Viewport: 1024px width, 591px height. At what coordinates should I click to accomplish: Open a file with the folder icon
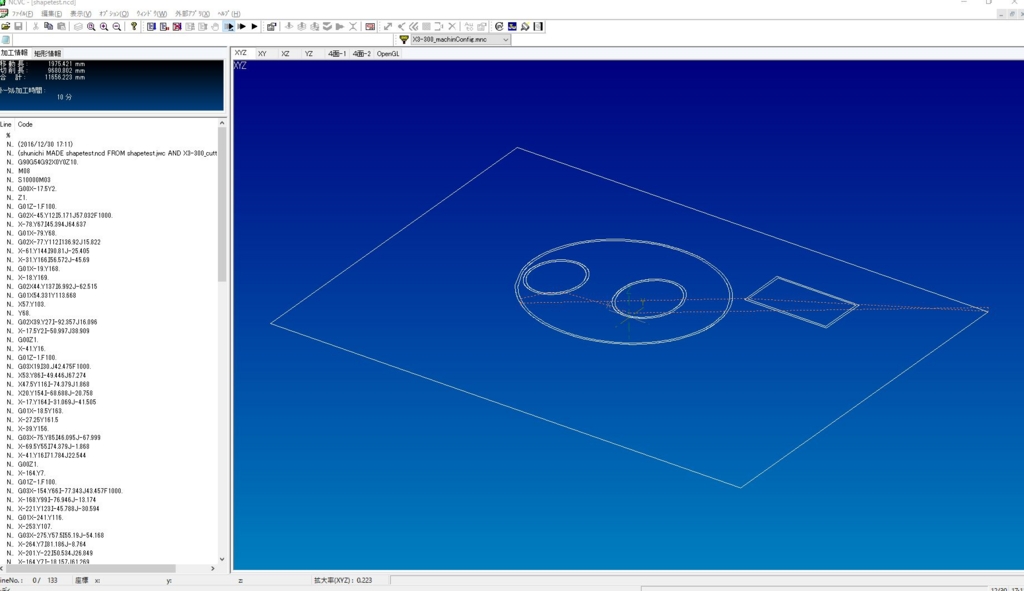(x=6, y=26)
